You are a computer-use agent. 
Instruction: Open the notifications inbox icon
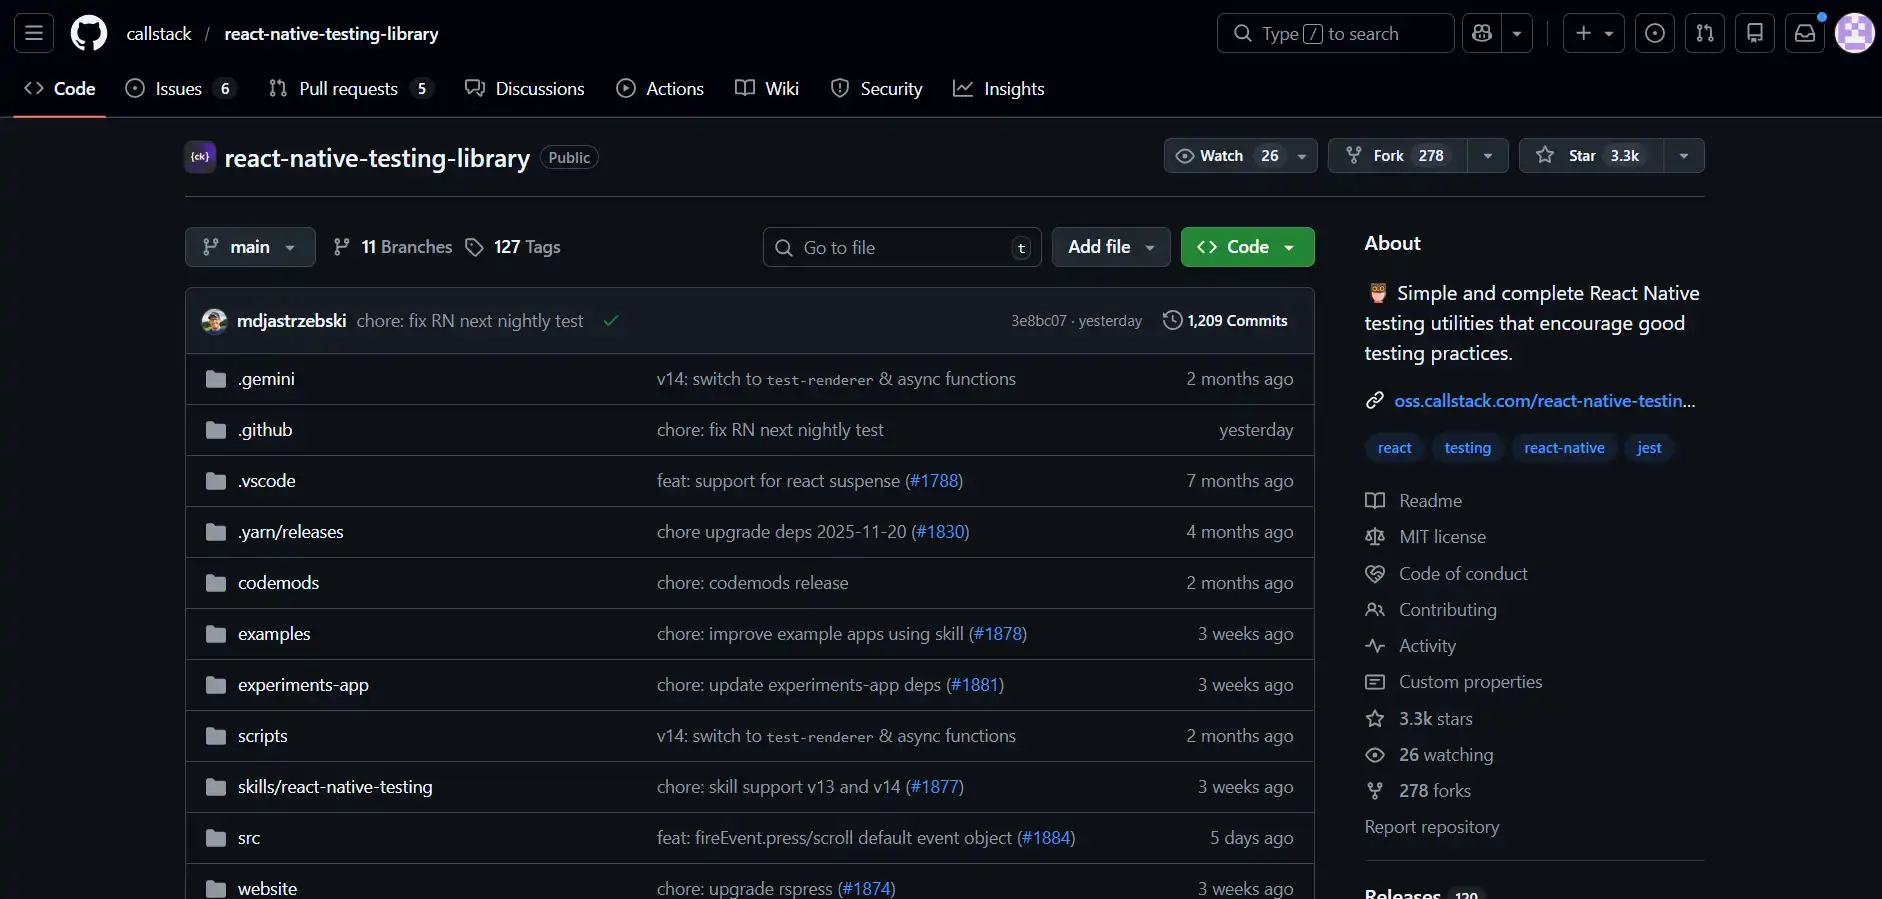coord(1804,33)
